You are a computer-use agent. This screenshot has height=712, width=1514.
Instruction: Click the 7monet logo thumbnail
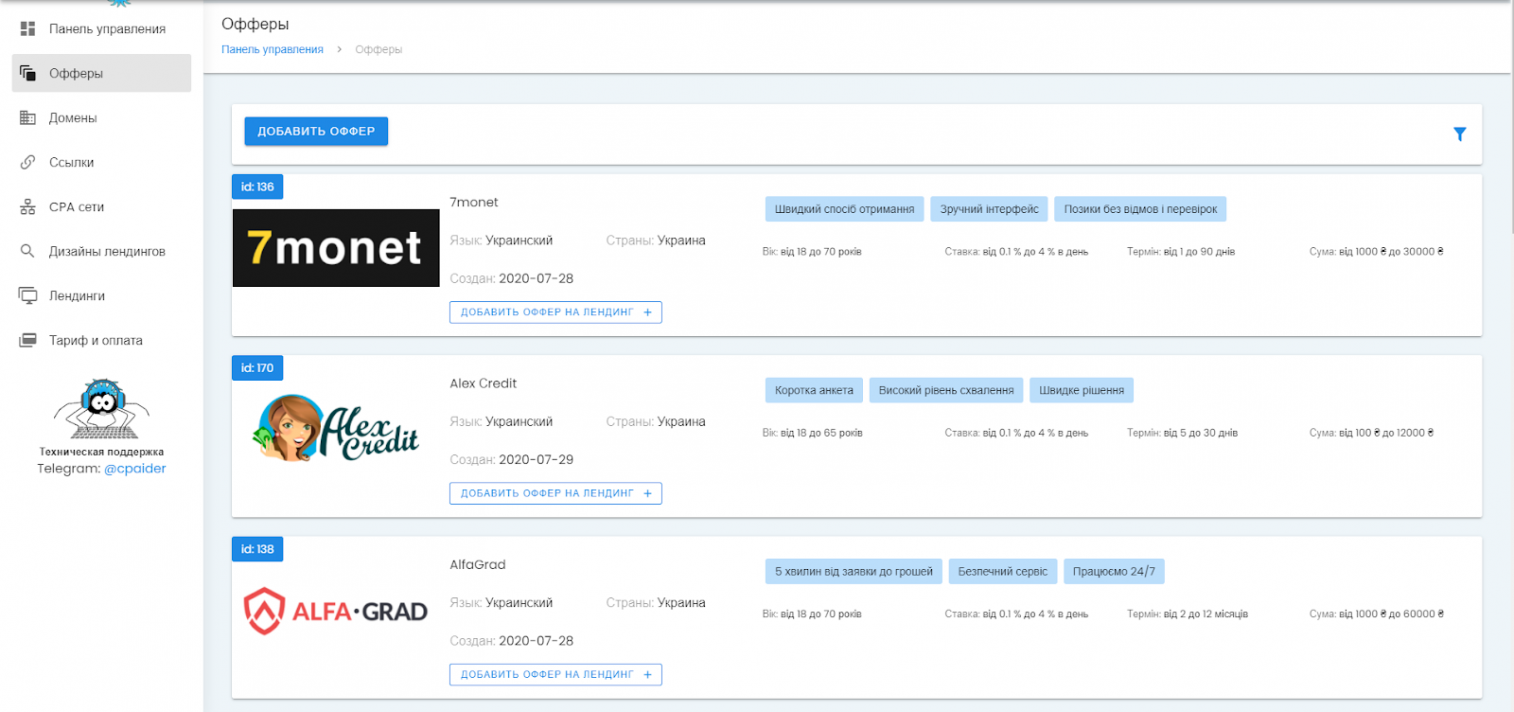[336, 248]
